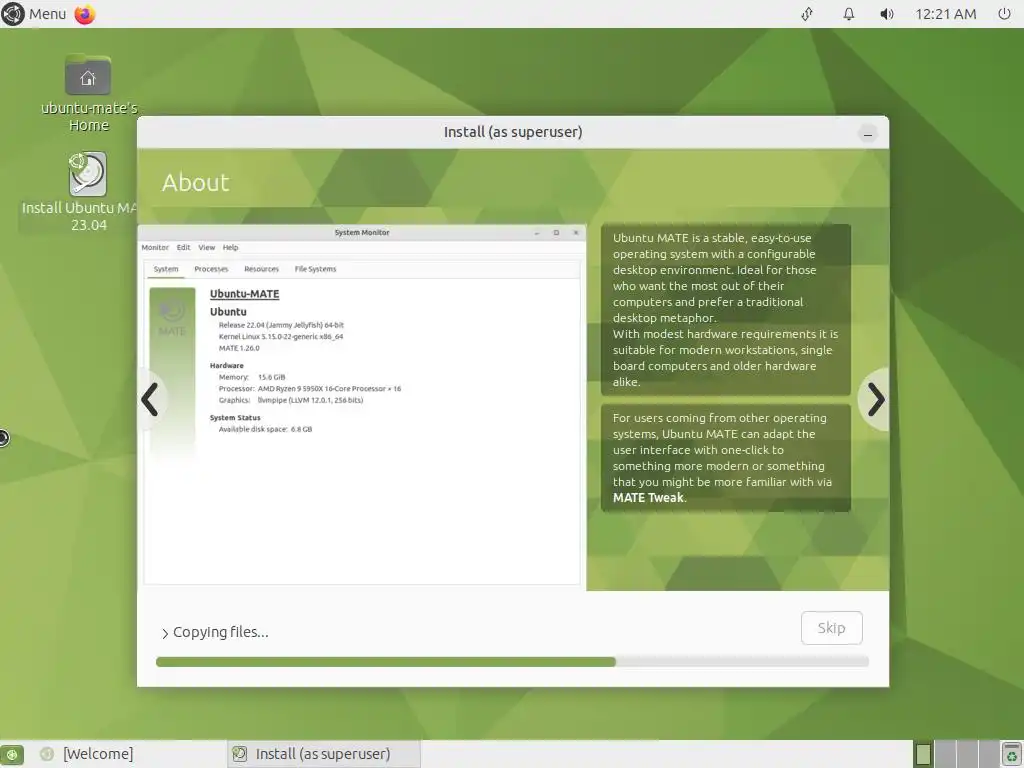Click the System Monitor screenshot in slideshow
The width and height of the screenshot is (1024, 768).
(x=362, y=408)
